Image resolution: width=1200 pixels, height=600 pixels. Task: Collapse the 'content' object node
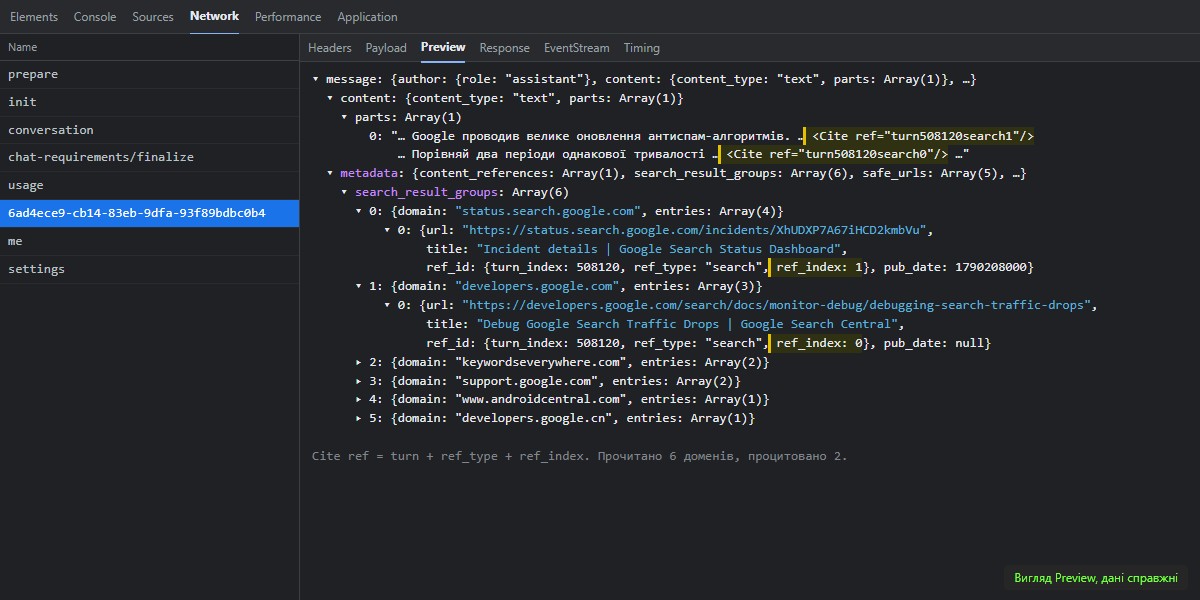331,98
